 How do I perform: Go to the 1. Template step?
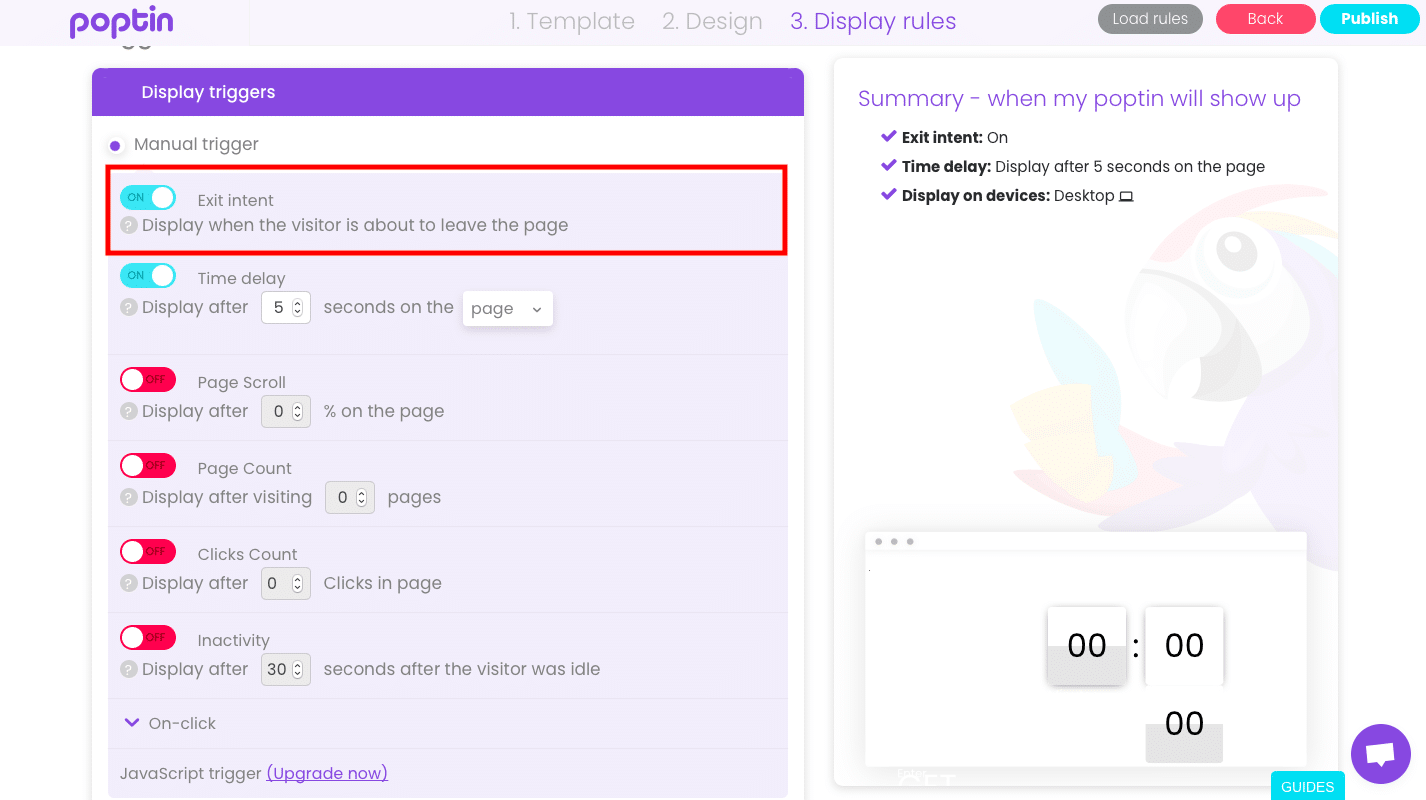point(572,21)
